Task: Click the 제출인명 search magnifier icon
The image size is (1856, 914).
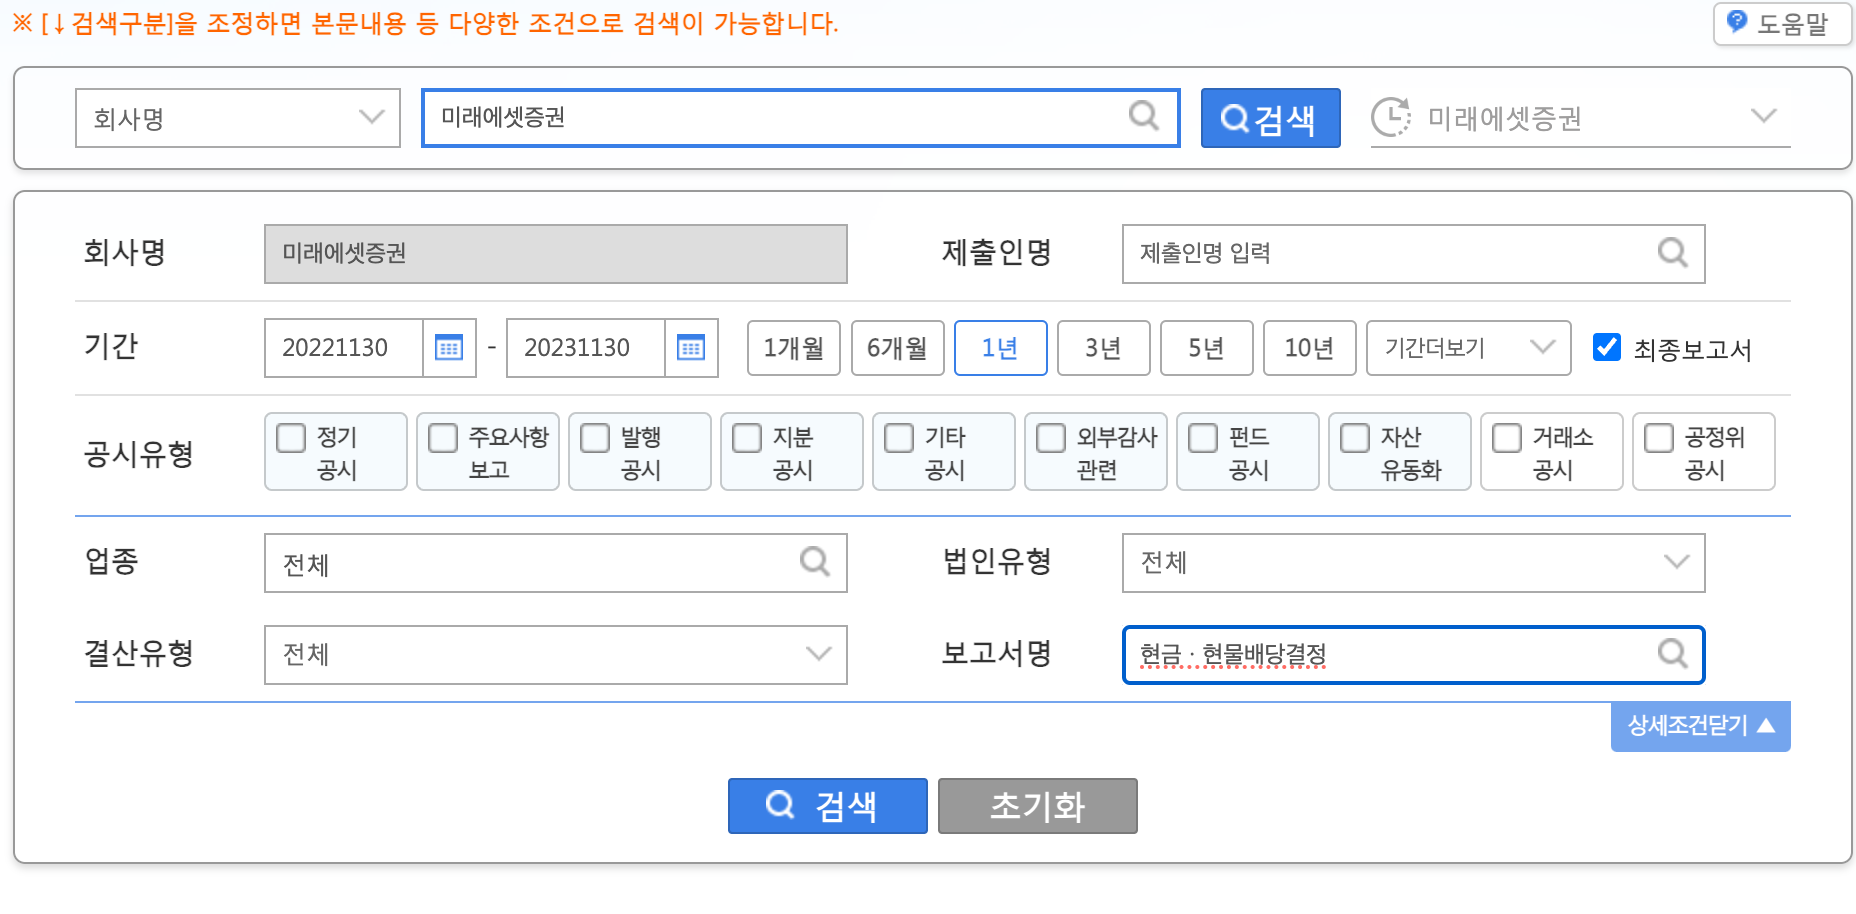Action: pos(1672,252)
